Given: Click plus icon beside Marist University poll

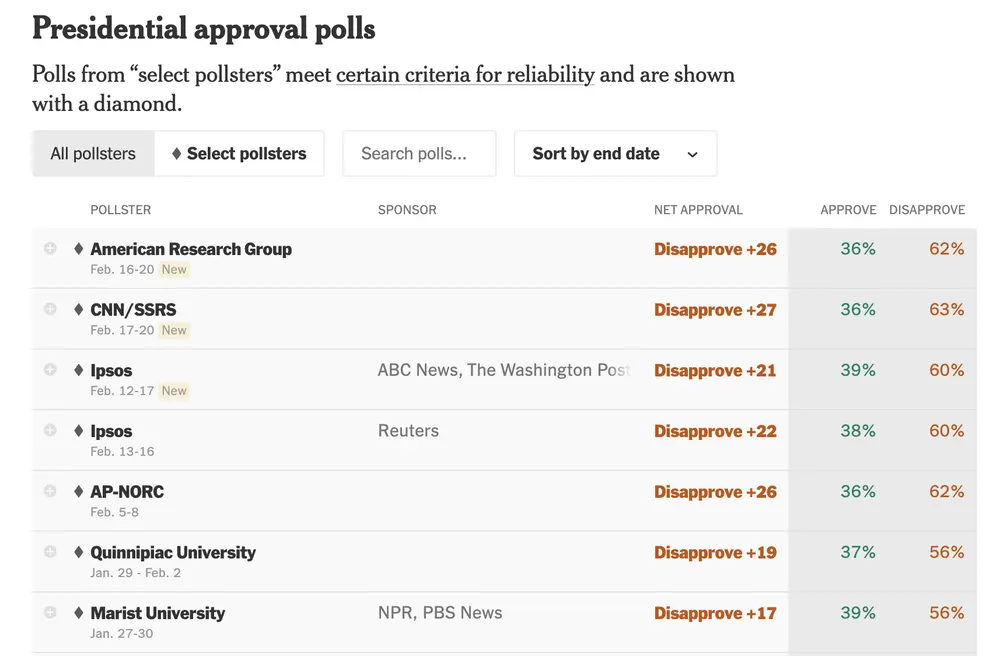Looking at the screenshot, I should (50, 612).
